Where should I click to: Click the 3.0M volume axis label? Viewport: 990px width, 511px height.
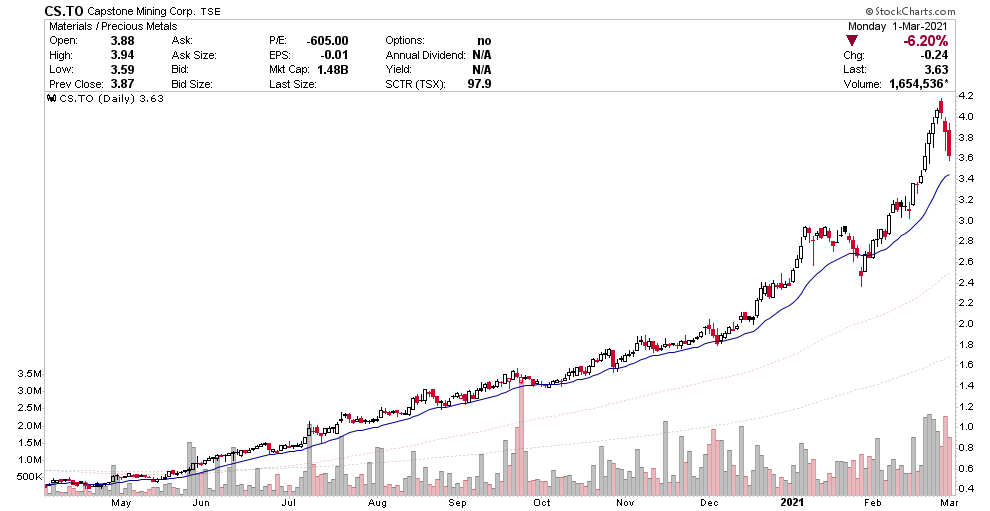30,391
